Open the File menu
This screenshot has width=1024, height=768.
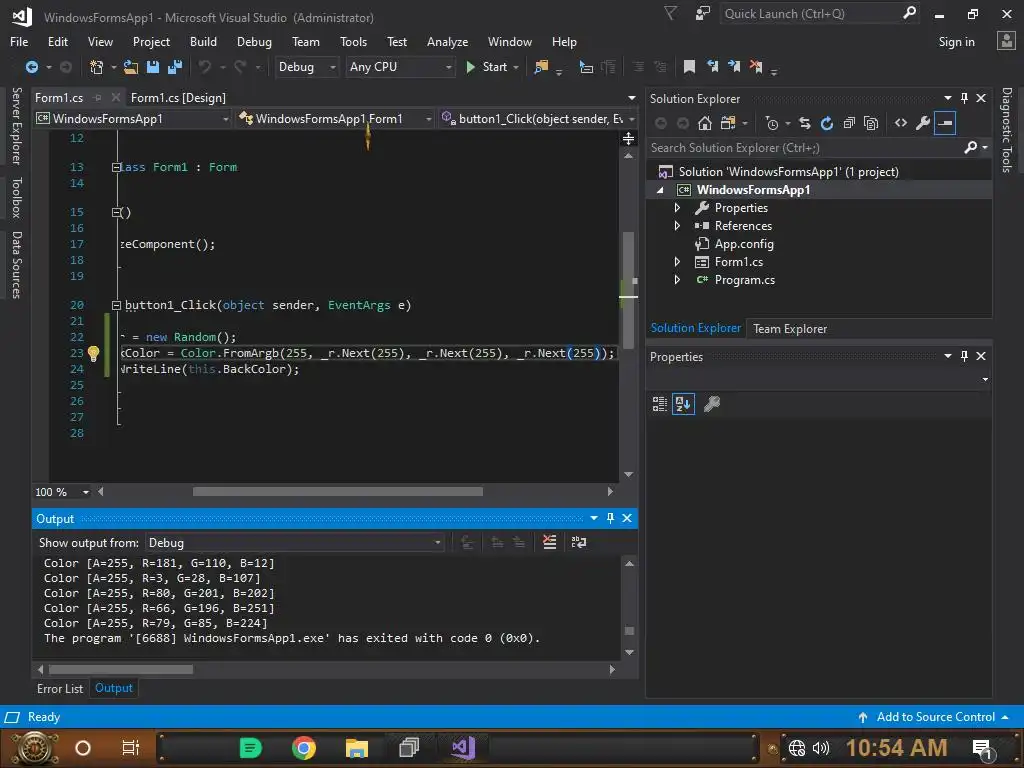19,42
